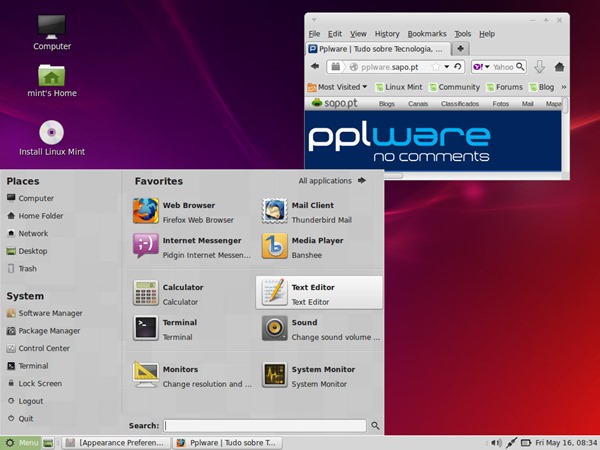Open window menu arrow in Firefox titlebar

pos(314,20)
